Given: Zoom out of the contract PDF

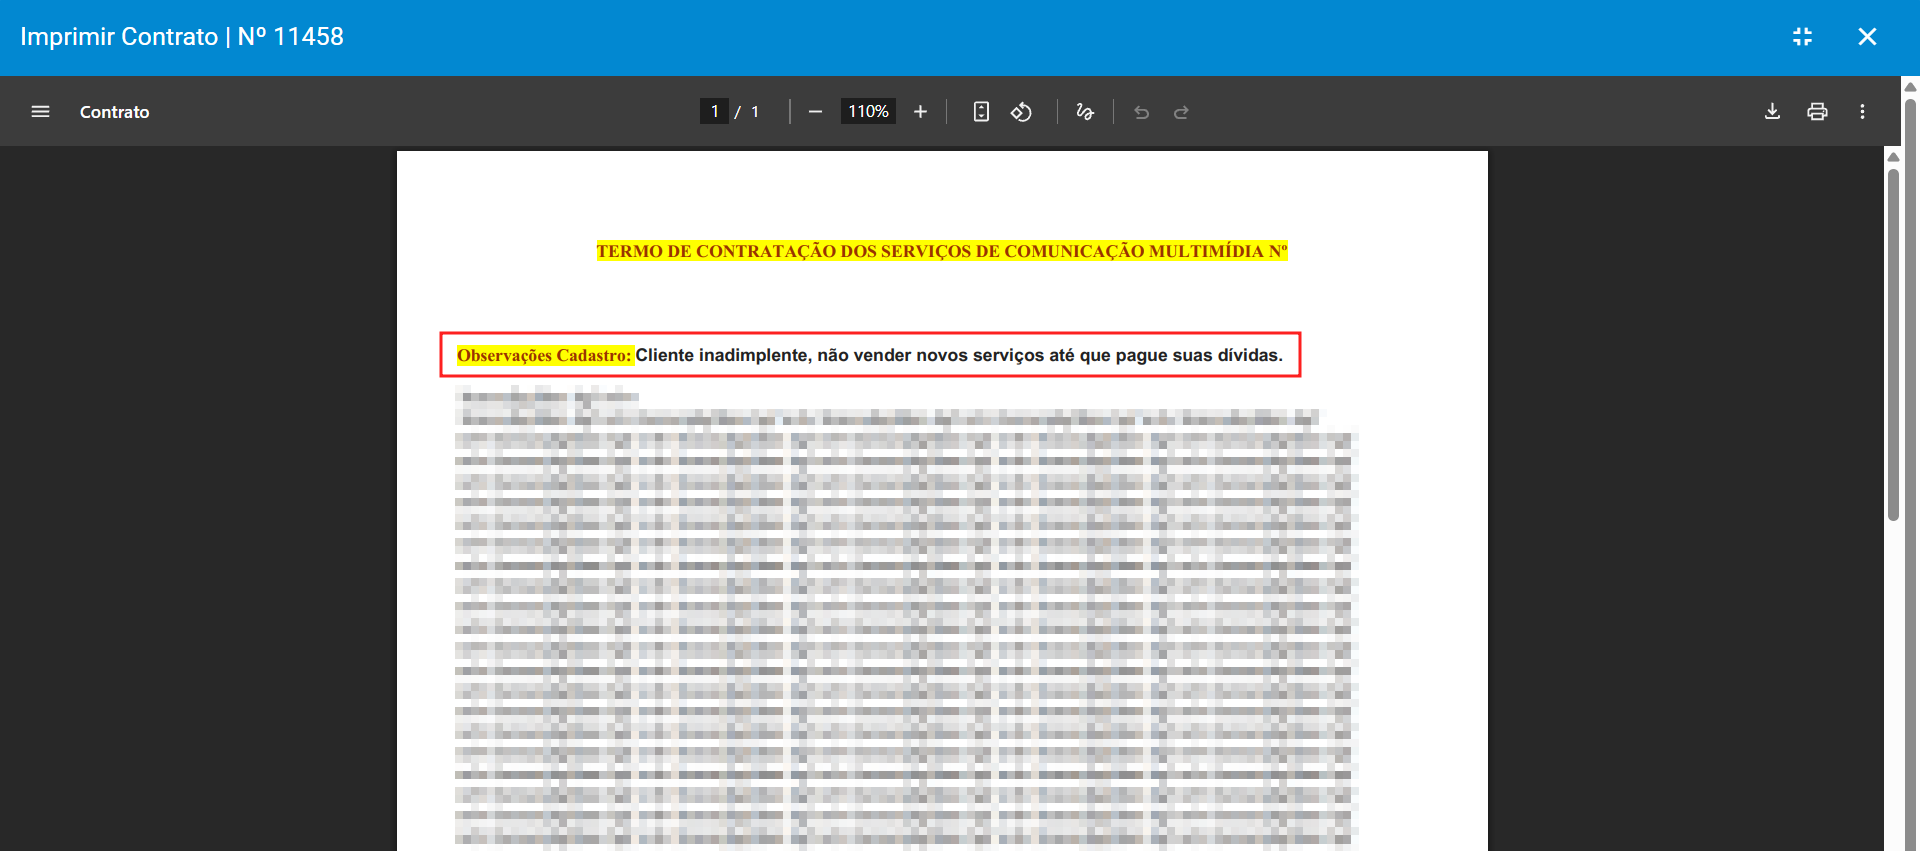Looking at the screenshot, I should click(815, 112).
